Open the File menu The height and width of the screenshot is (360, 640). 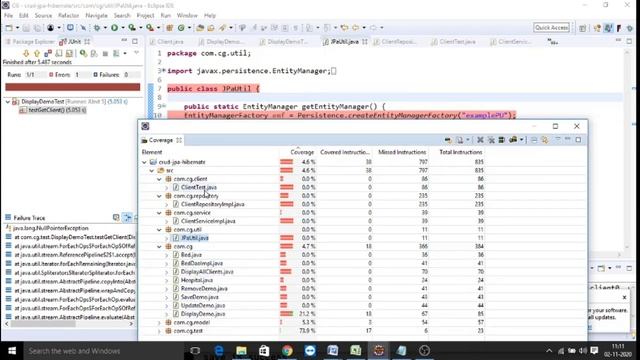pos(9,16)
